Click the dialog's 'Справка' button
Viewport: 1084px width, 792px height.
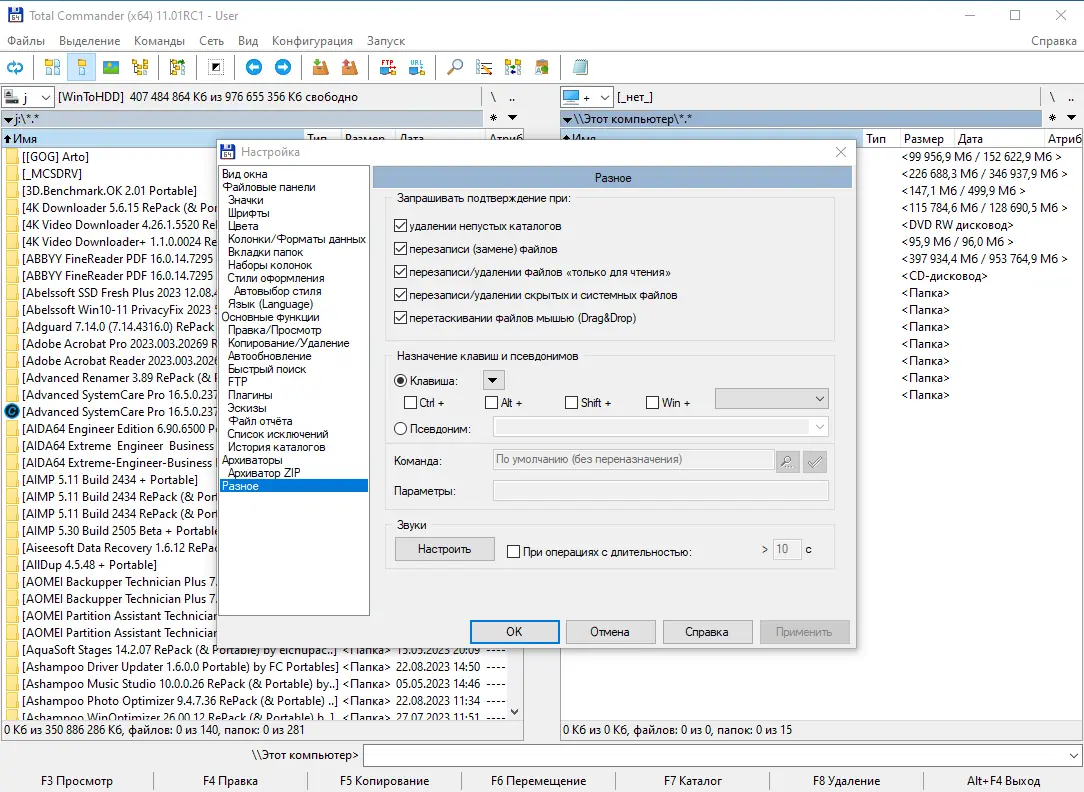[707, 632]
